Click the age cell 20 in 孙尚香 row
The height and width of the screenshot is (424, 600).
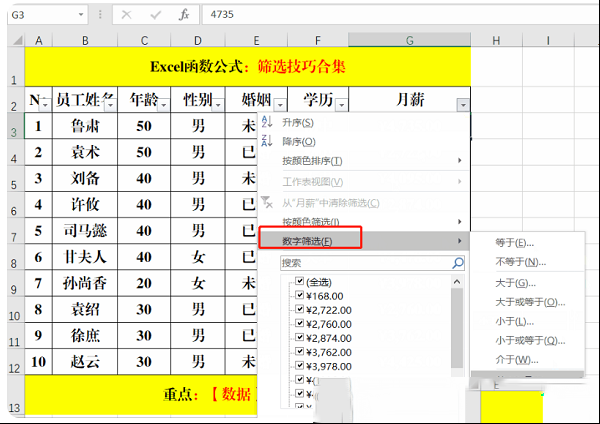(x=144, y=283)
